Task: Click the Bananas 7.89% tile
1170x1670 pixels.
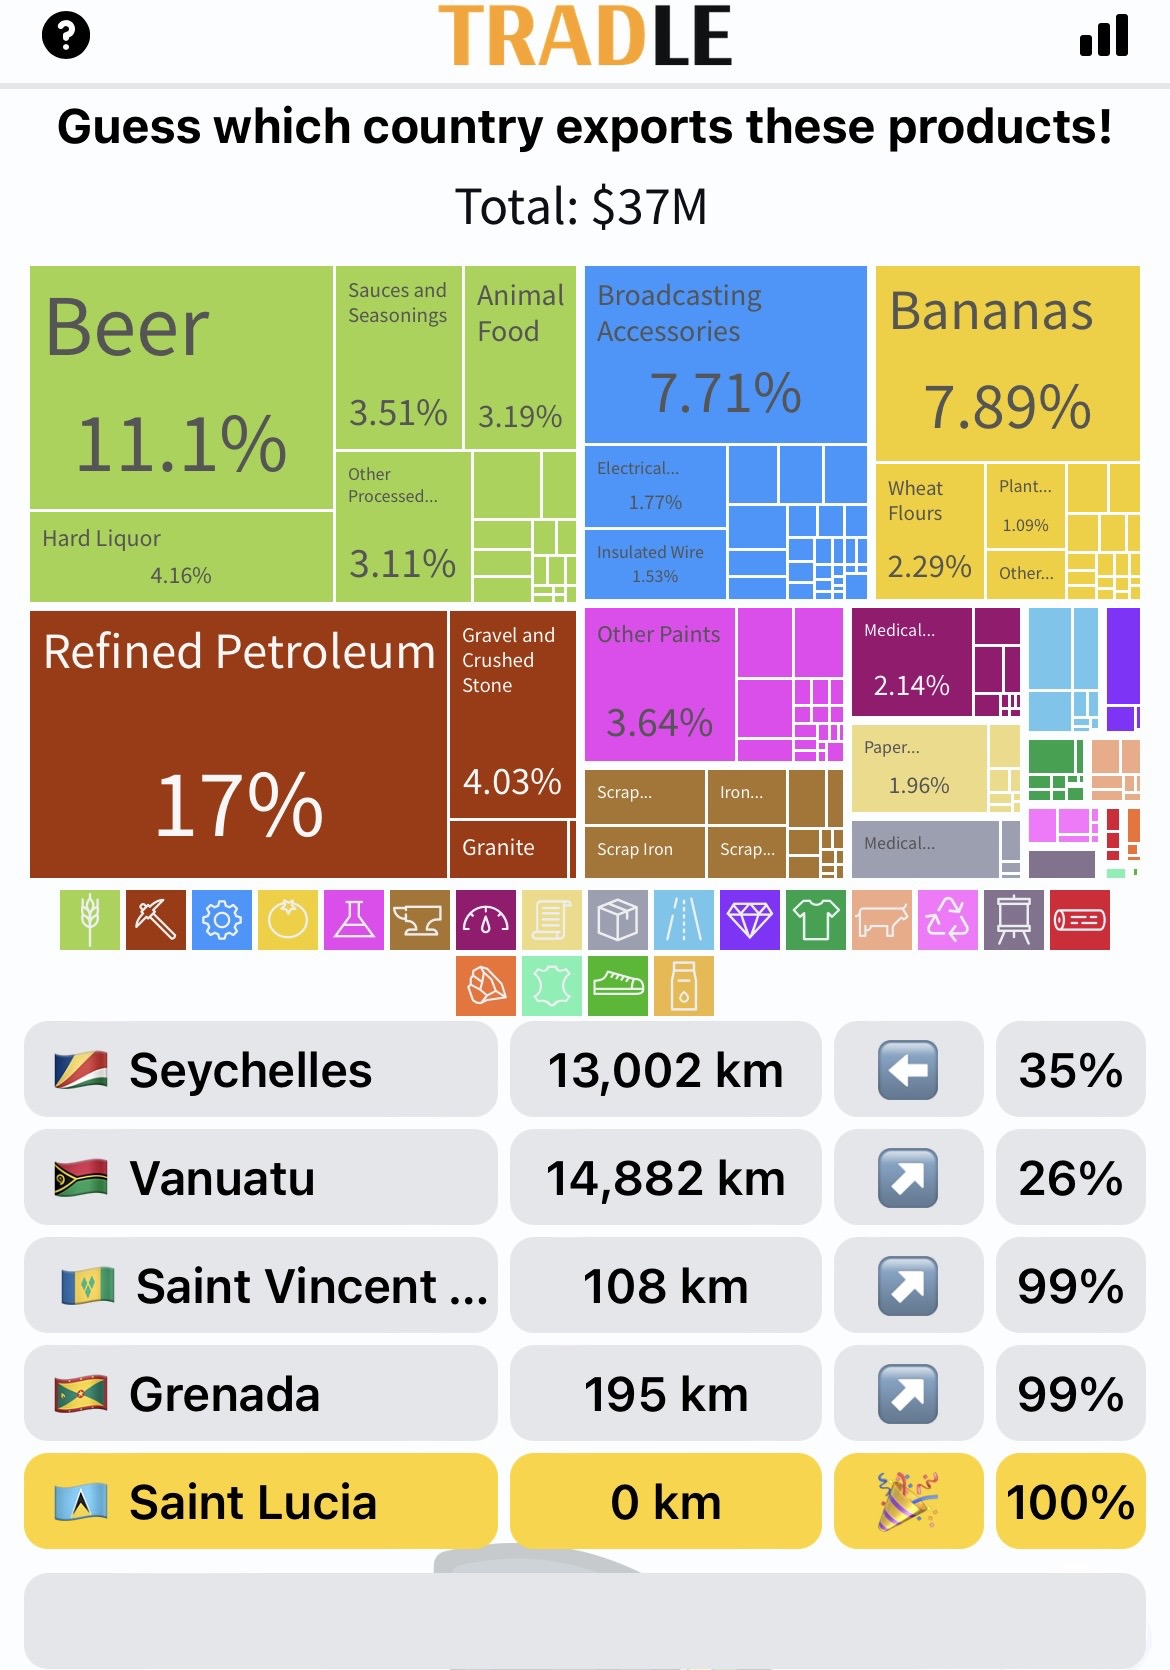Action: tap(1007, 362)
